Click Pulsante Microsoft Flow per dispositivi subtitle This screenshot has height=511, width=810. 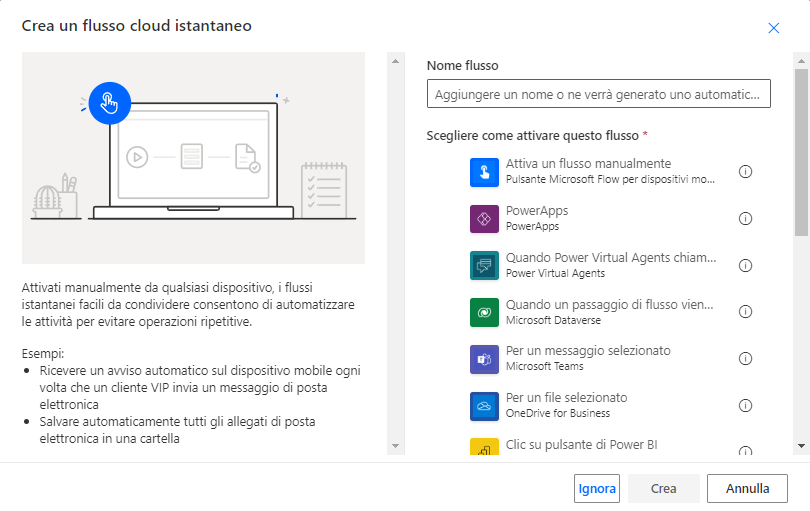point(610,179)
